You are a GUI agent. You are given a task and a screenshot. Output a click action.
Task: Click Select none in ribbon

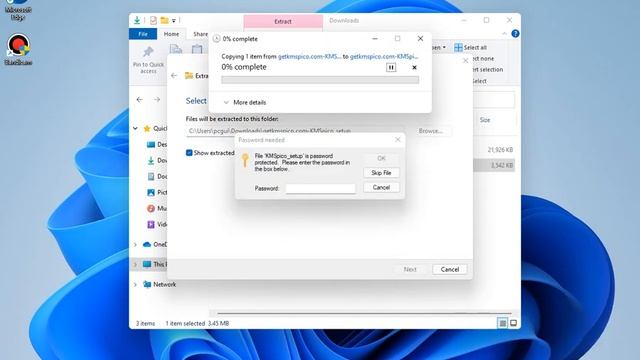coord(483,58)
